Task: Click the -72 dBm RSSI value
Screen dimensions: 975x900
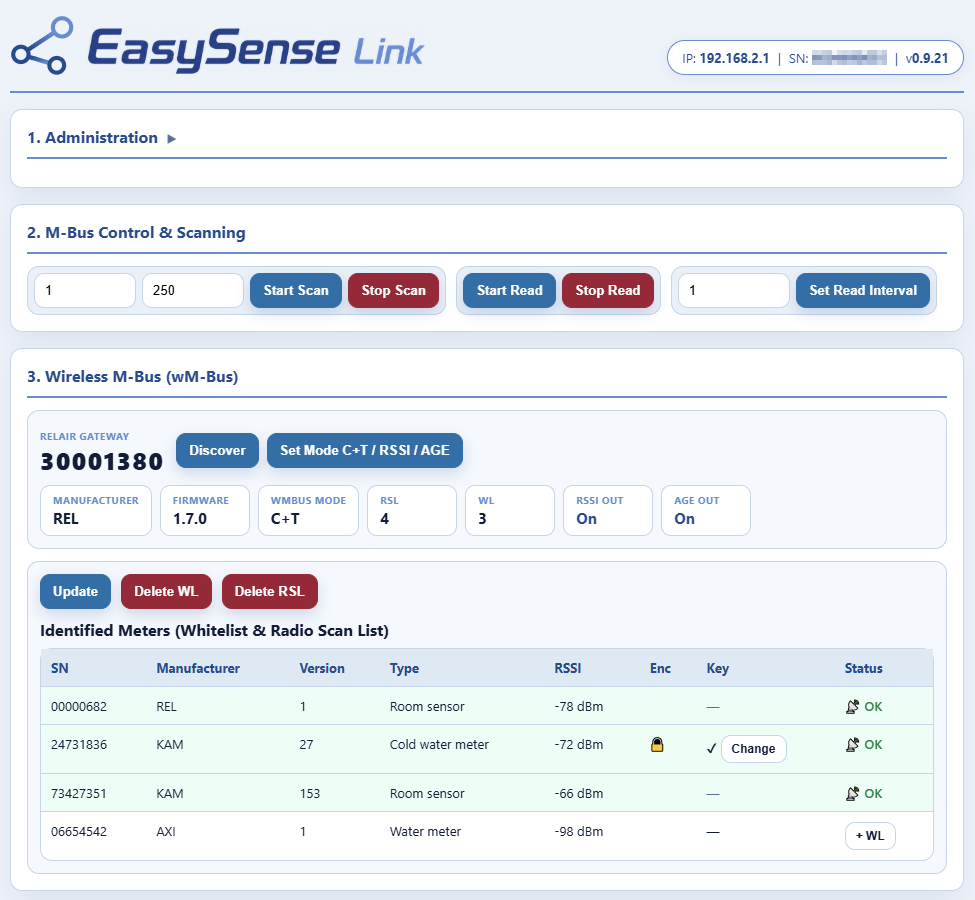Action: click(x=579, y=745)
